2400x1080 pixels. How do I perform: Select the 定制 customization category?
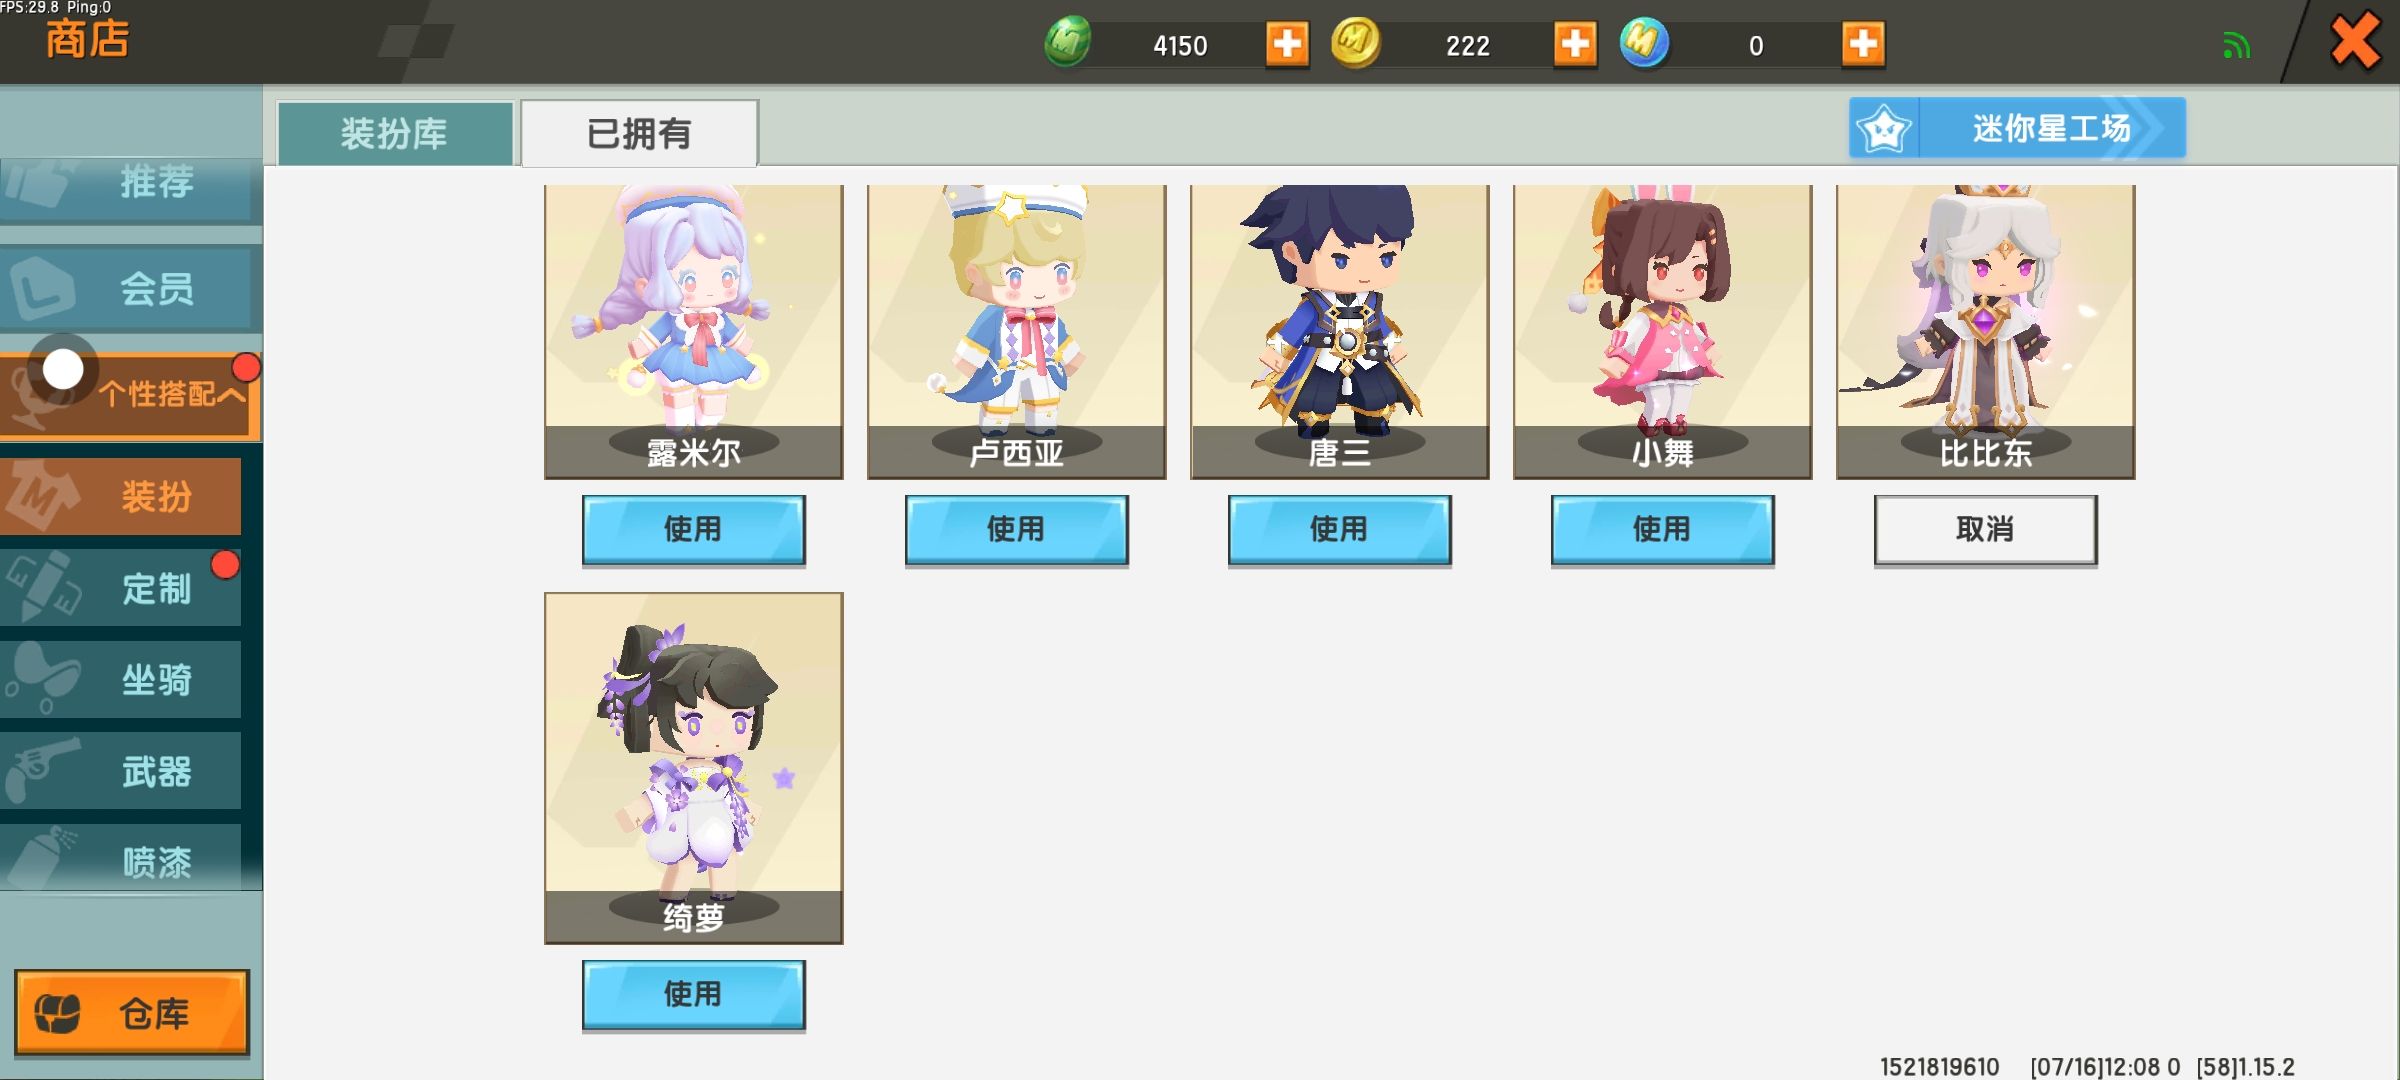pos(121,588)
